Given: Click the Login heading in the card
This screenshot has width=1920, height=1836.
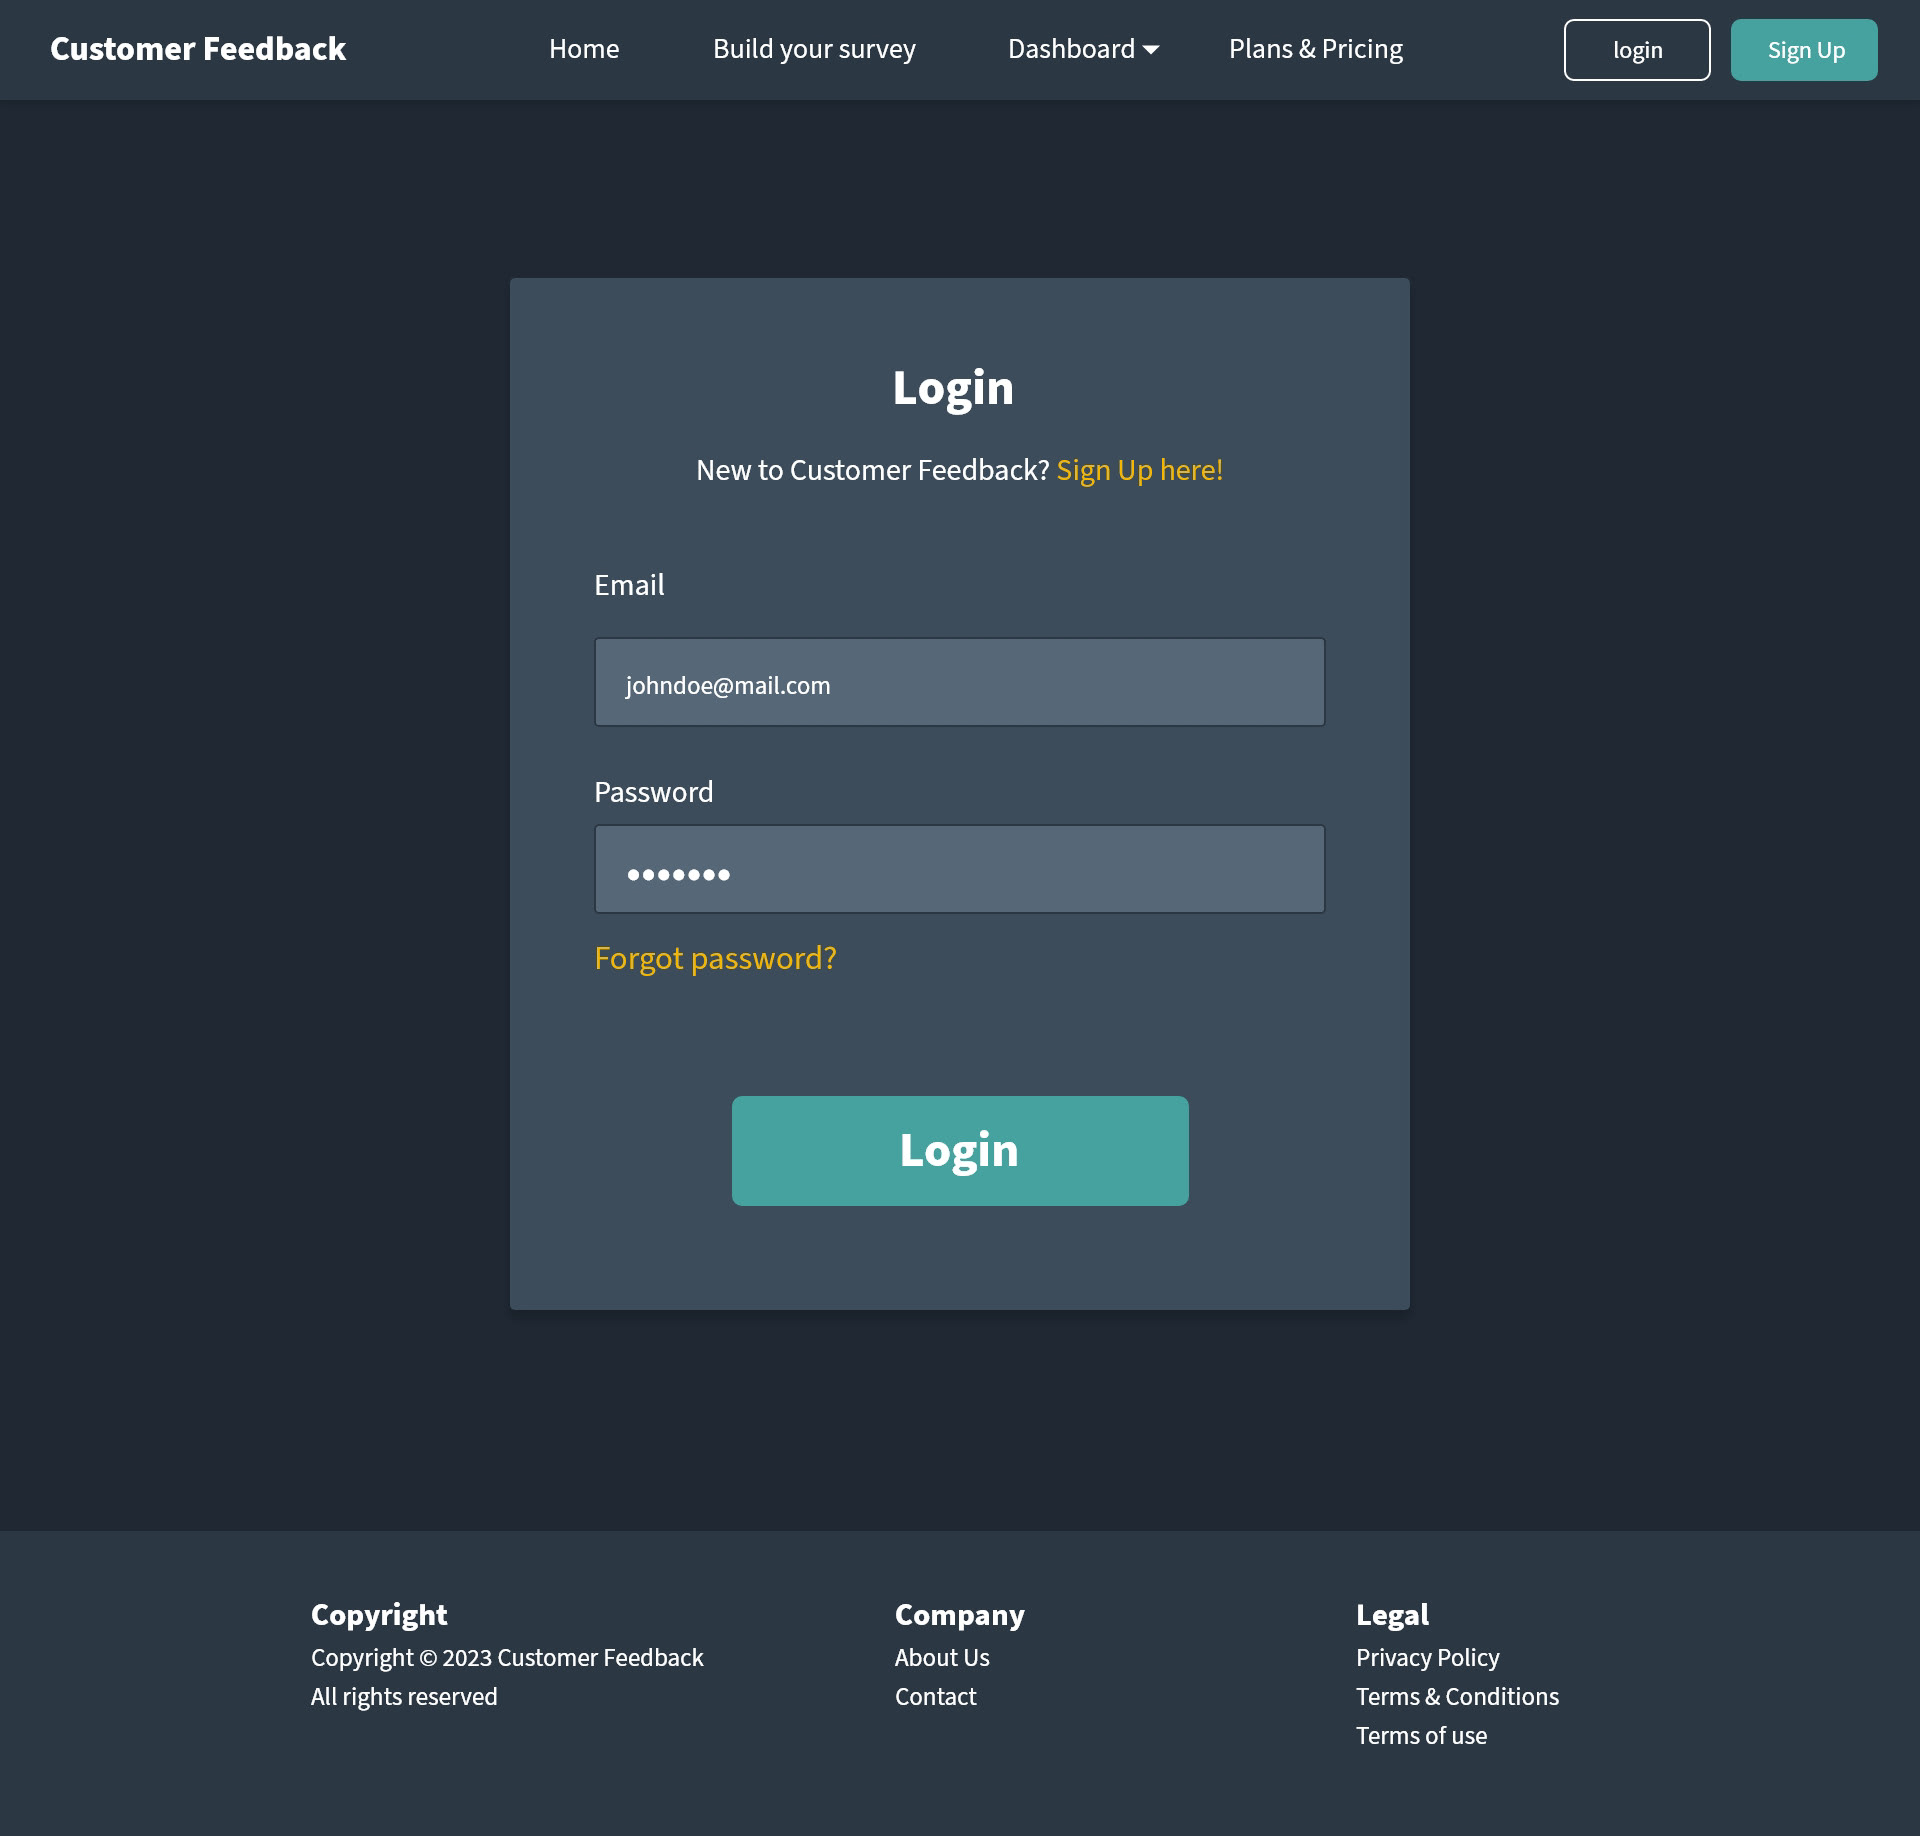Looking at the screenshot, I should click(953, 388).
